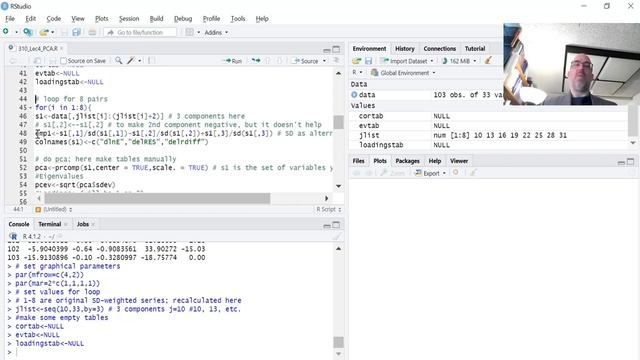Screen dimensions: 640x360
Task: Close the 310_Lec4_PCA.R editor tab
Action: click(62, 48)
